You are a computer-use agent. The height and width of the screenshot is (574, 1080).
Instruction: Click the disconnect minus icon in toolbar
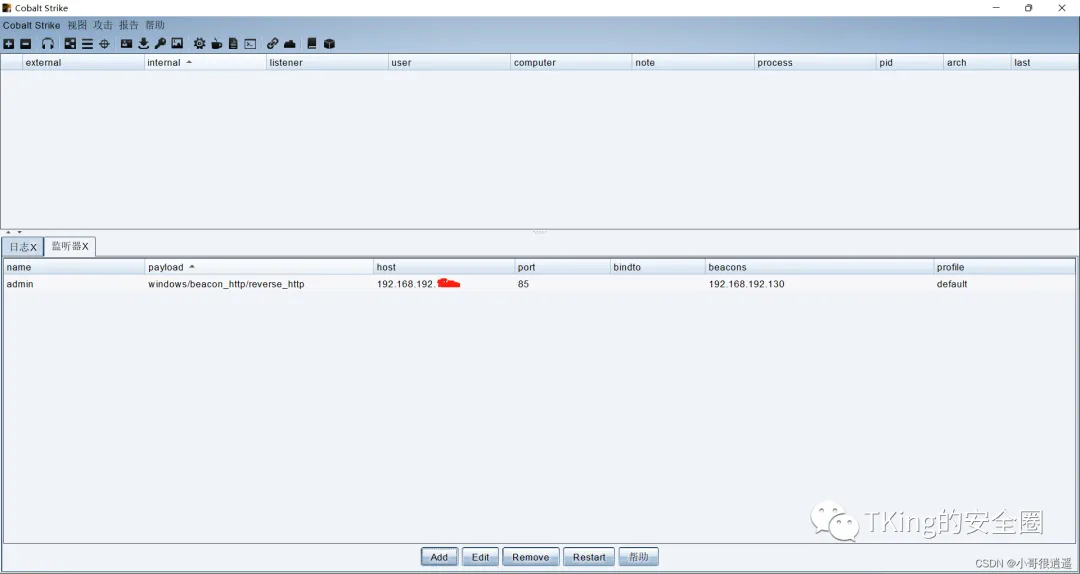click(25, 43)
